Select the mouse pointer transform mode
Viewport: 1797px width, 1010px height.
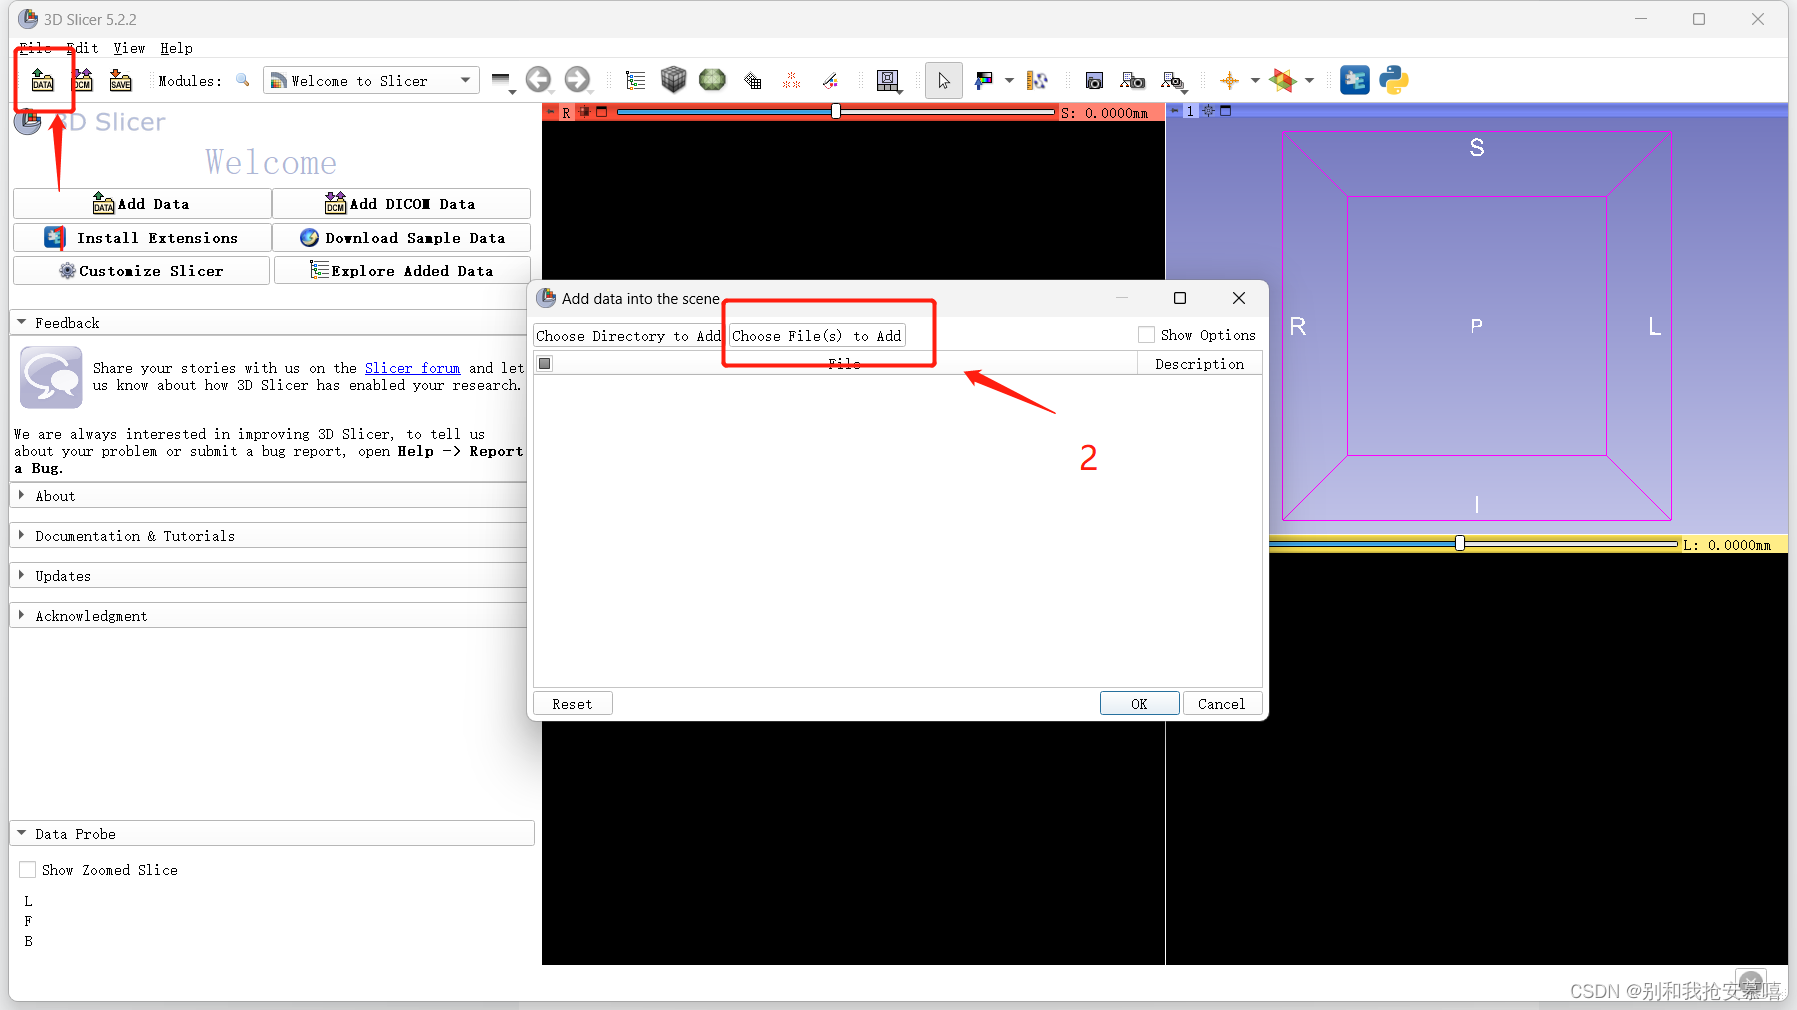[x=944, y=81]
